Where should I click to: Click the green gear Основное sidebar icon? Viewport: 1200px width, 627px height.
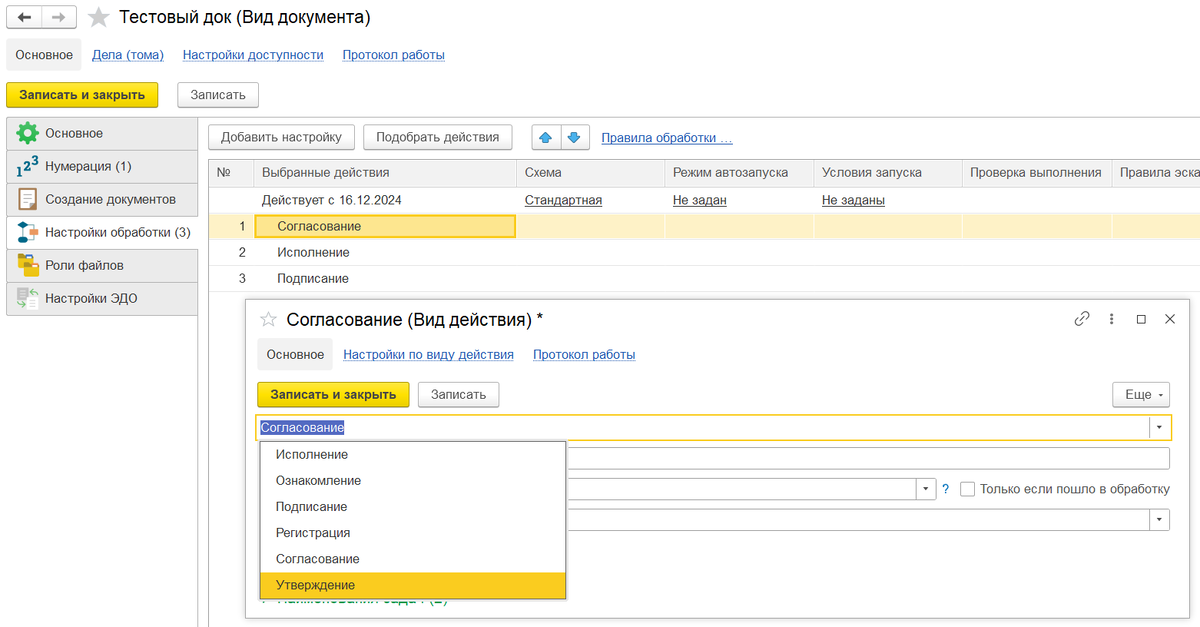(x=27, y=133)
